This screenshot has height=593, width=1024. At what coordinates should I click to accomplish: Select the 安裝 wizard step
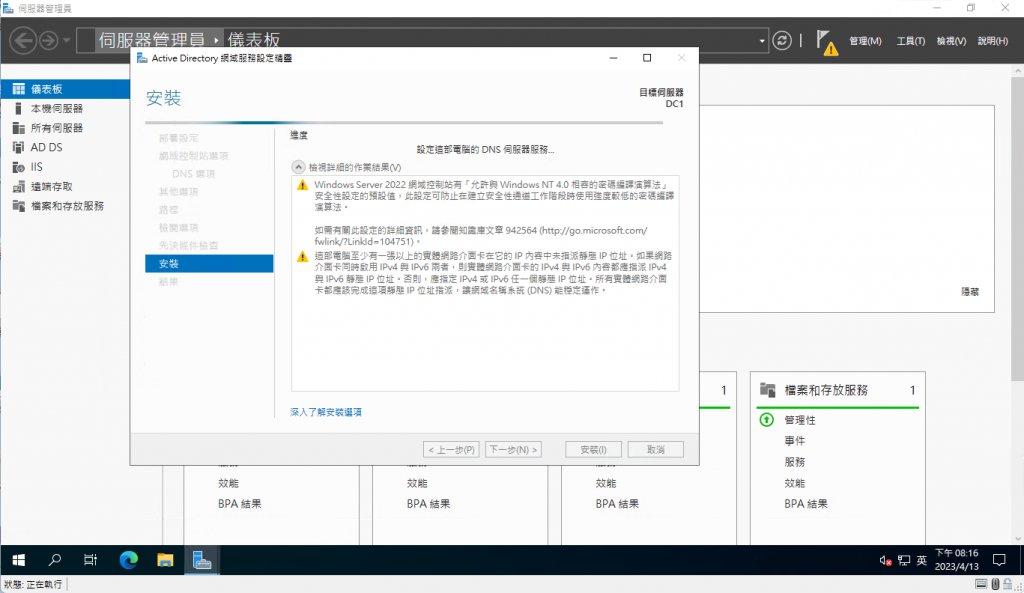pyautogui.click(x=209, y=264)
